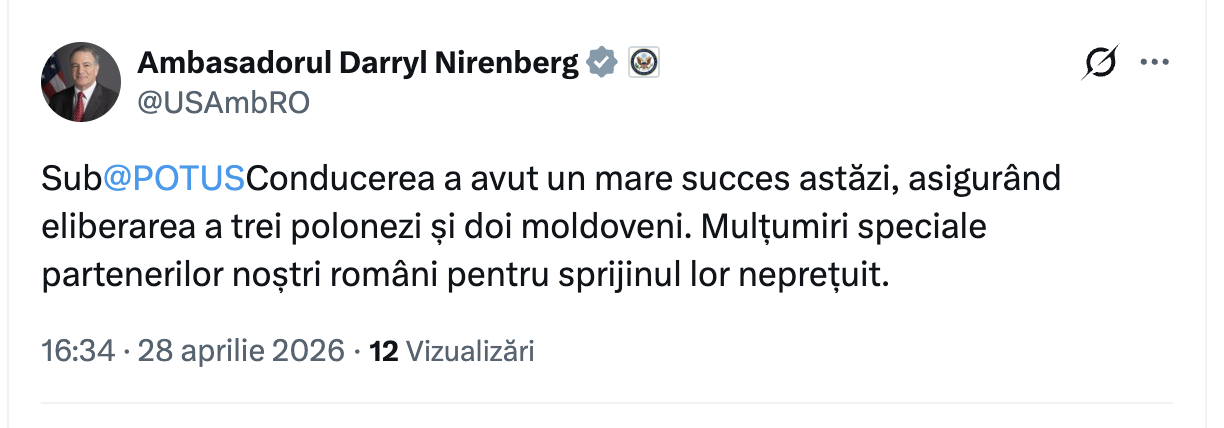Open the @POTUS mention link

(x=174, y=180)
